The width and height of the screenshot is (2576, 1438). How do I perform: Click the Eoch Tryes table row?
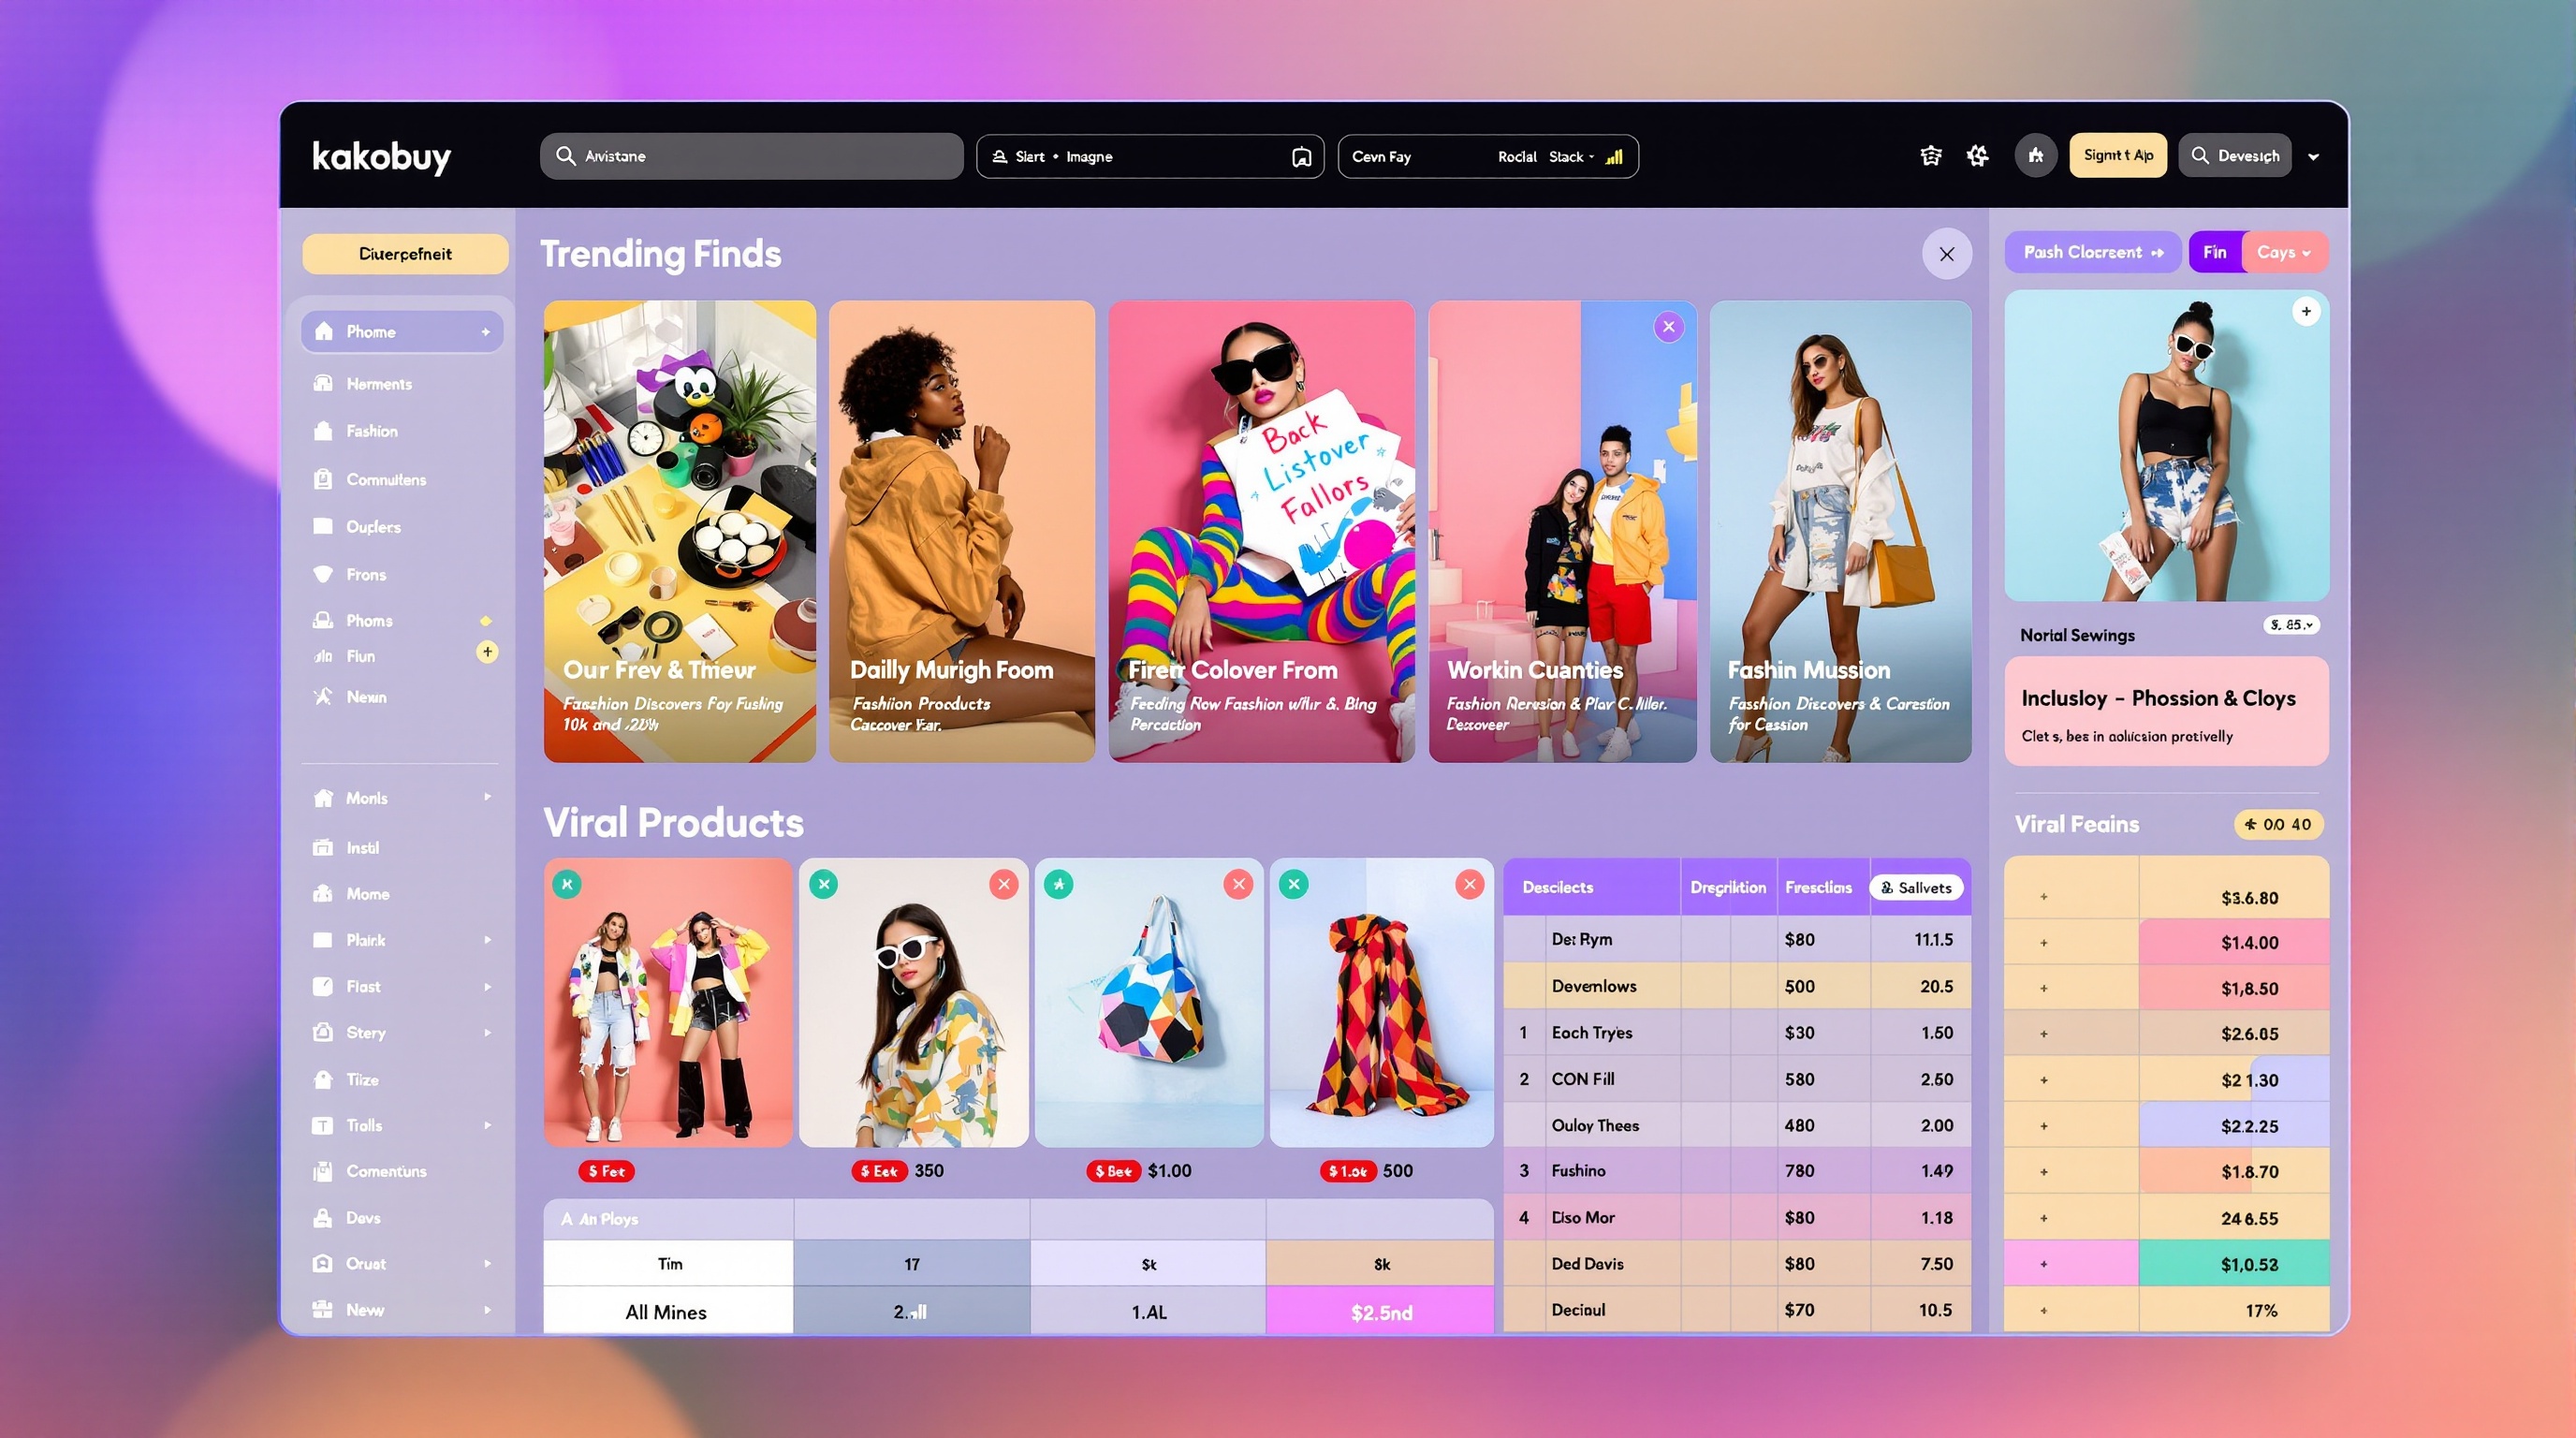[x=1737, y=1032]
